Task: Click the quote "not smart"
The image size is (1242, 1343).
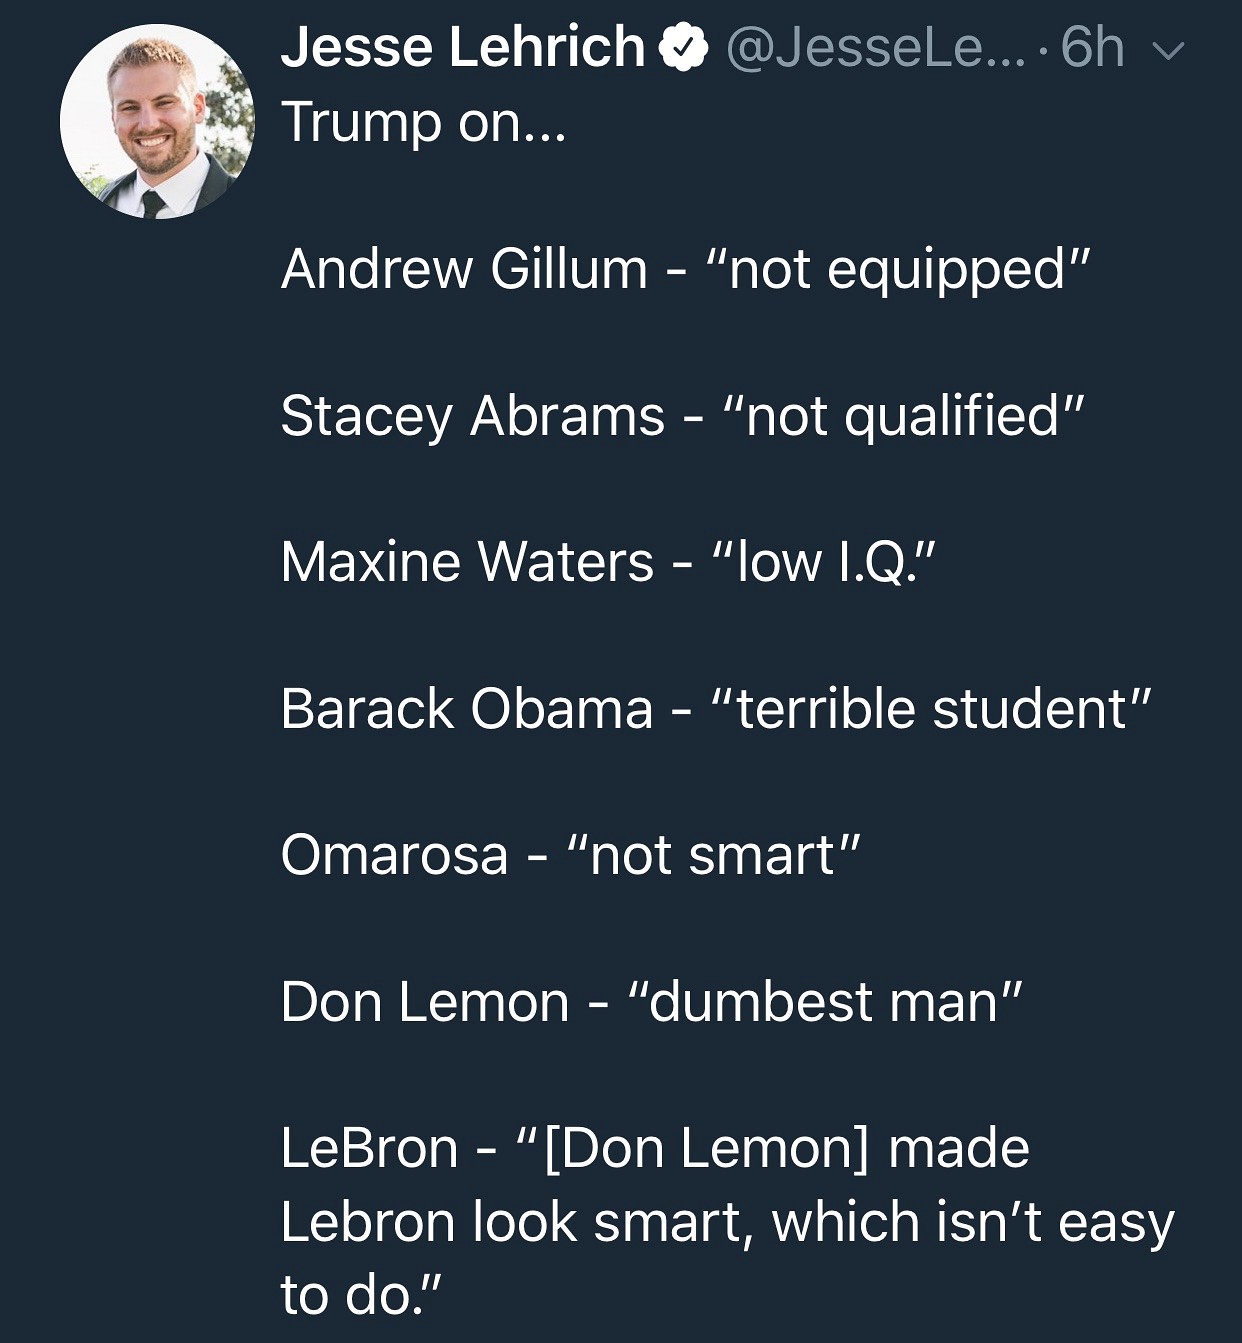Action: coord(712,856)
